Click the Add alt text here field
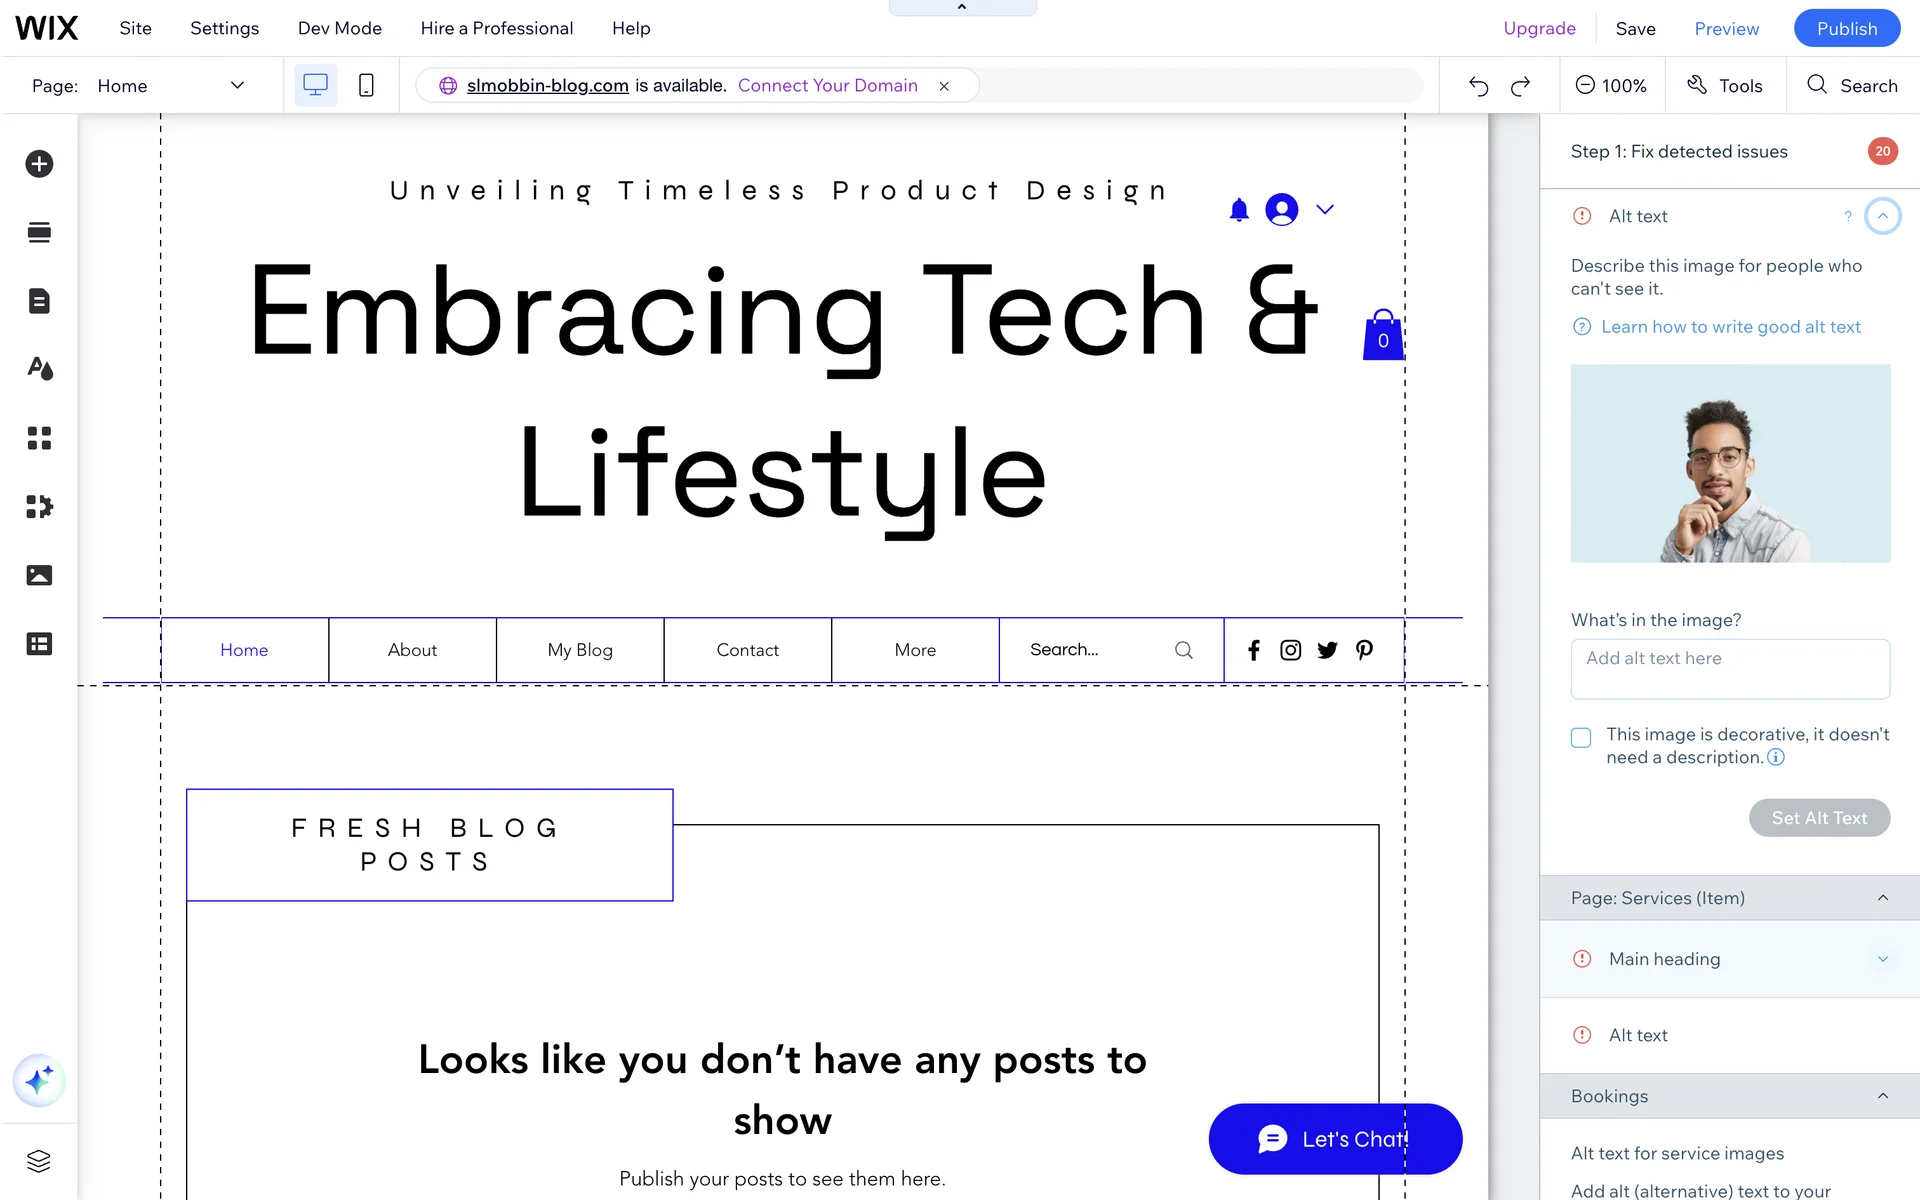The image size is (1920, 1200). [x=1729, y=669]
